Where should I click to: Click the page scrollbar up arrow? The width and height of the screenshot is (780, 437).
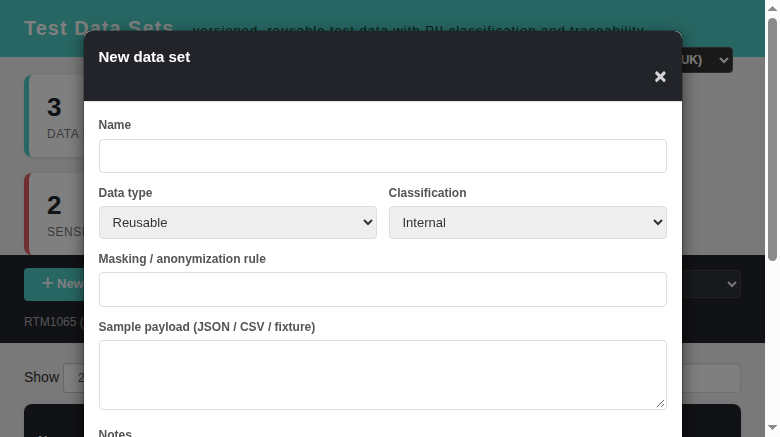pyautogui.click(x=772, y=8)
